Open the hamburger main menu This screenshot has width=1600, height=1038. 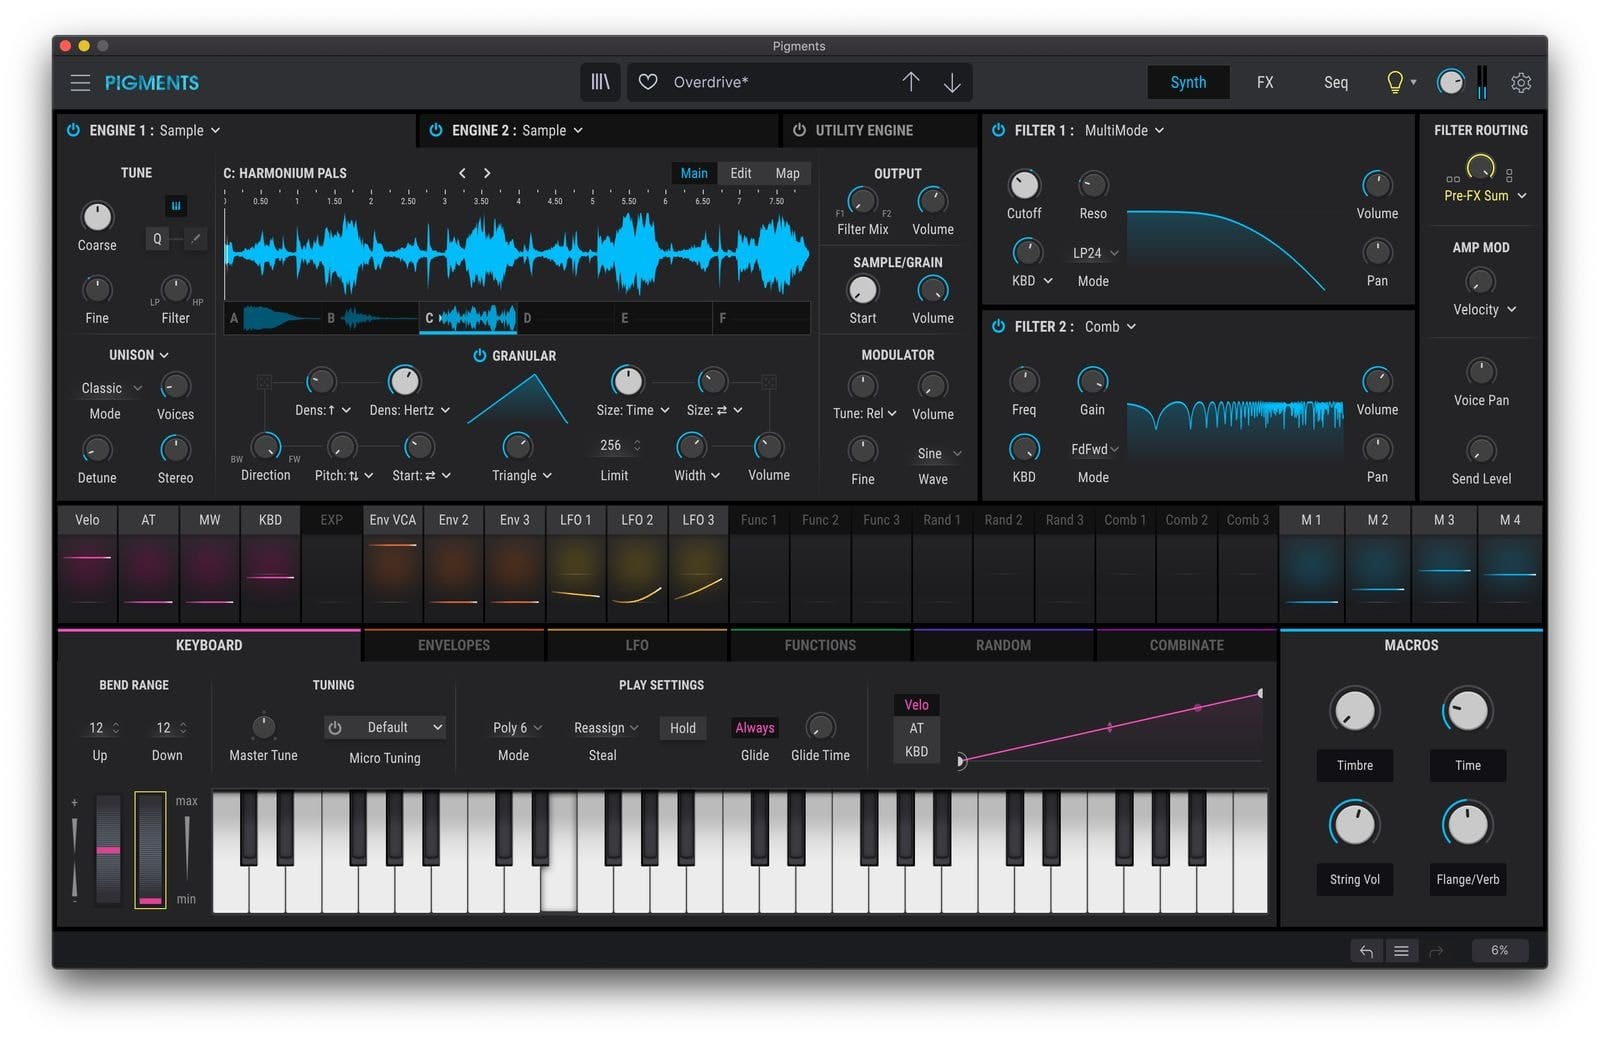(80, 83)
